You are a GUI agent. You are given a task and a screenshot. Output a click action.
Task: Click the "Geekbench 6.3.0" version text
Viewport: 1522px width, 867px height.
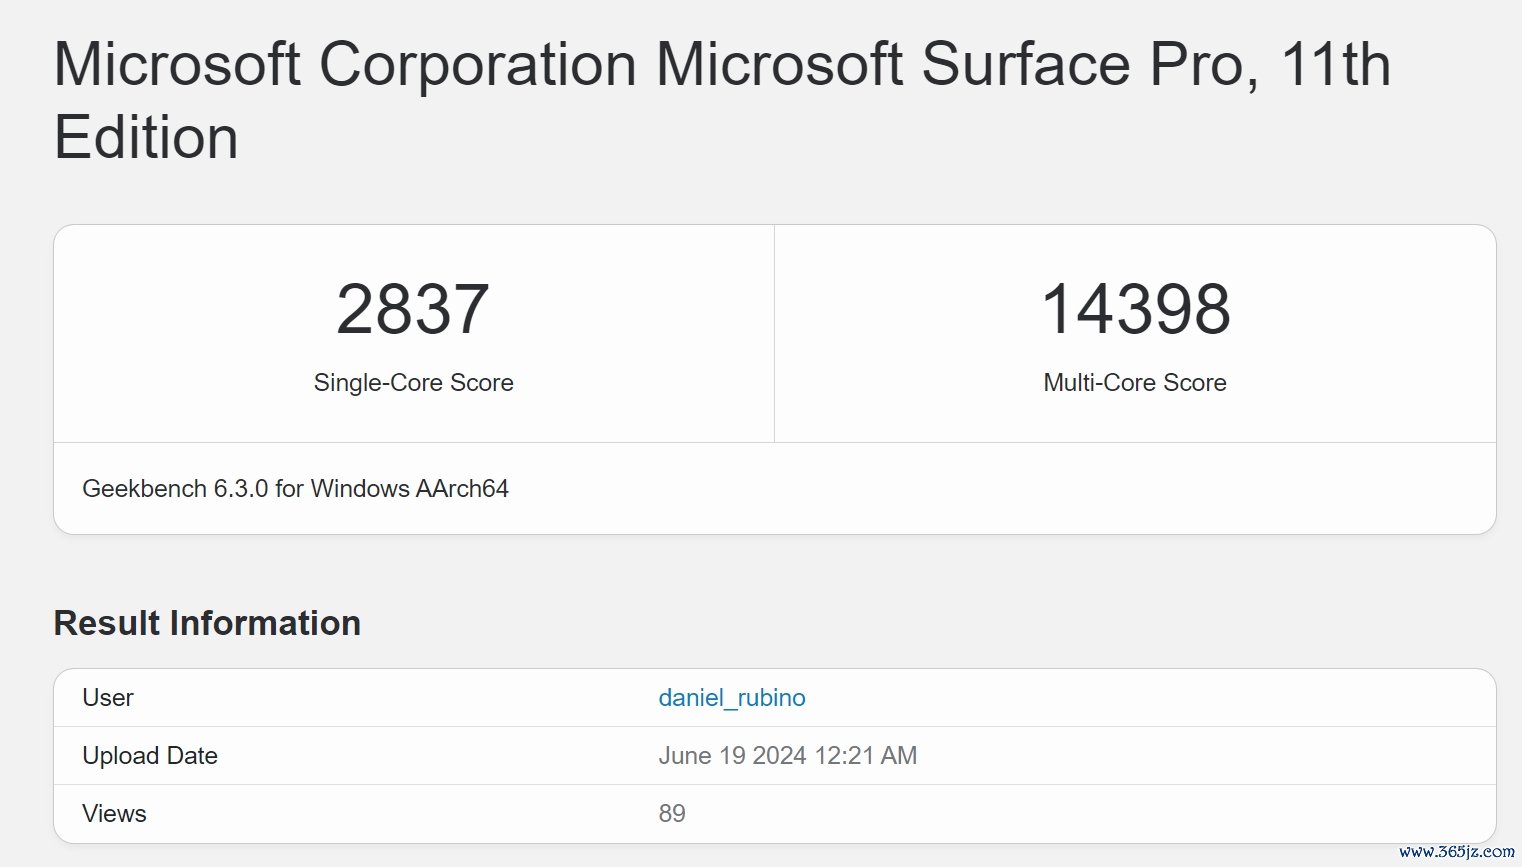click(x=175, y=489)
